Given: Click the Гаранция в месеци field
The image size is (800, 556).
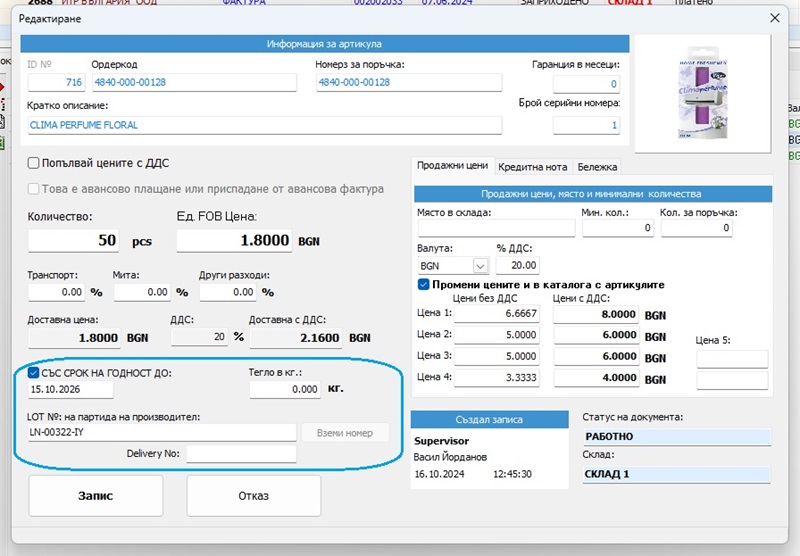Looking at the screenshot, I should [586, 84].
